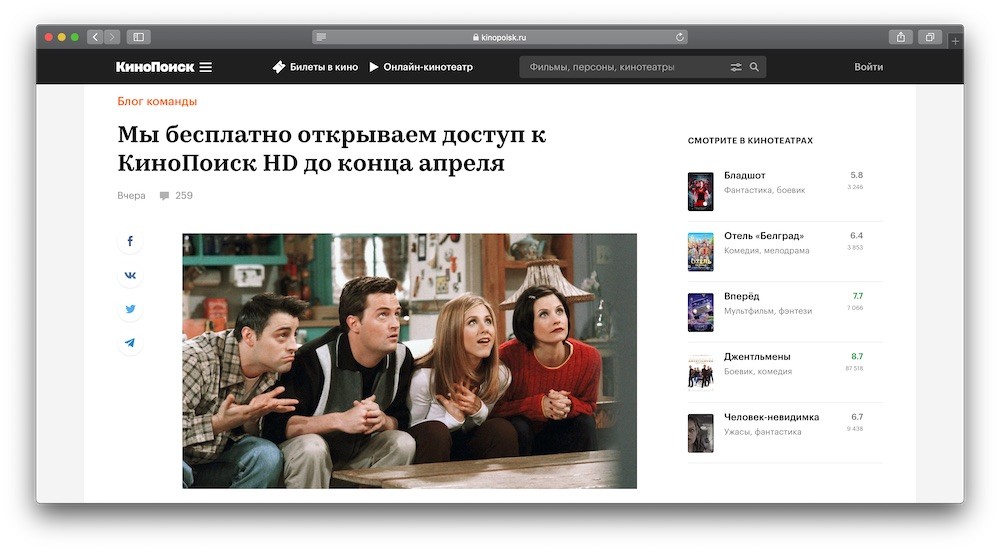This screenshot has height=551, width=1000.
Task: Open the КиноПоиск logo homepage
Action: click(155, 67)
